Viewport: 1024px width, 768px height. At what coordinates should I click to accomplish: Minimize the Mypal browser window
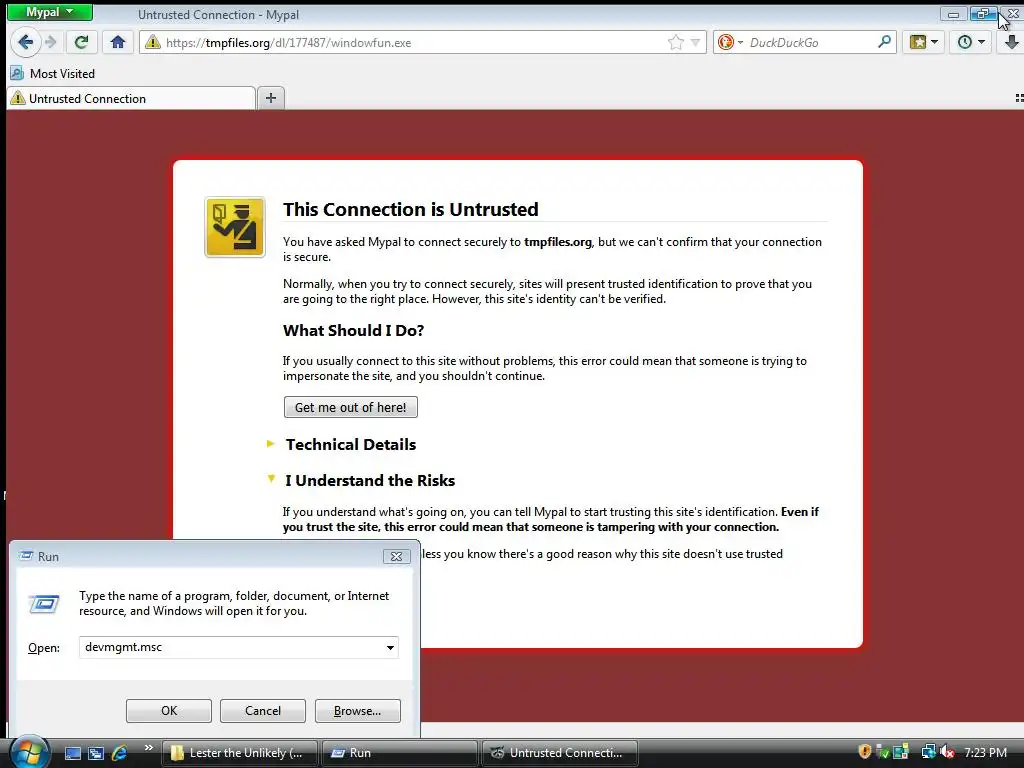click(954, 14)
